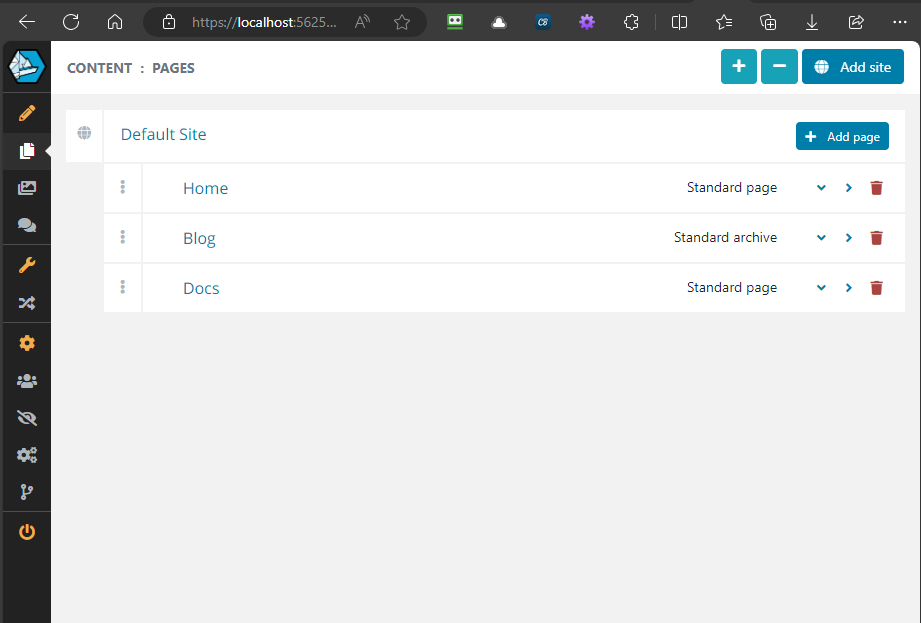
Task: Select the Pages icon in the sidebar
Action: click(x=26, y=150)
